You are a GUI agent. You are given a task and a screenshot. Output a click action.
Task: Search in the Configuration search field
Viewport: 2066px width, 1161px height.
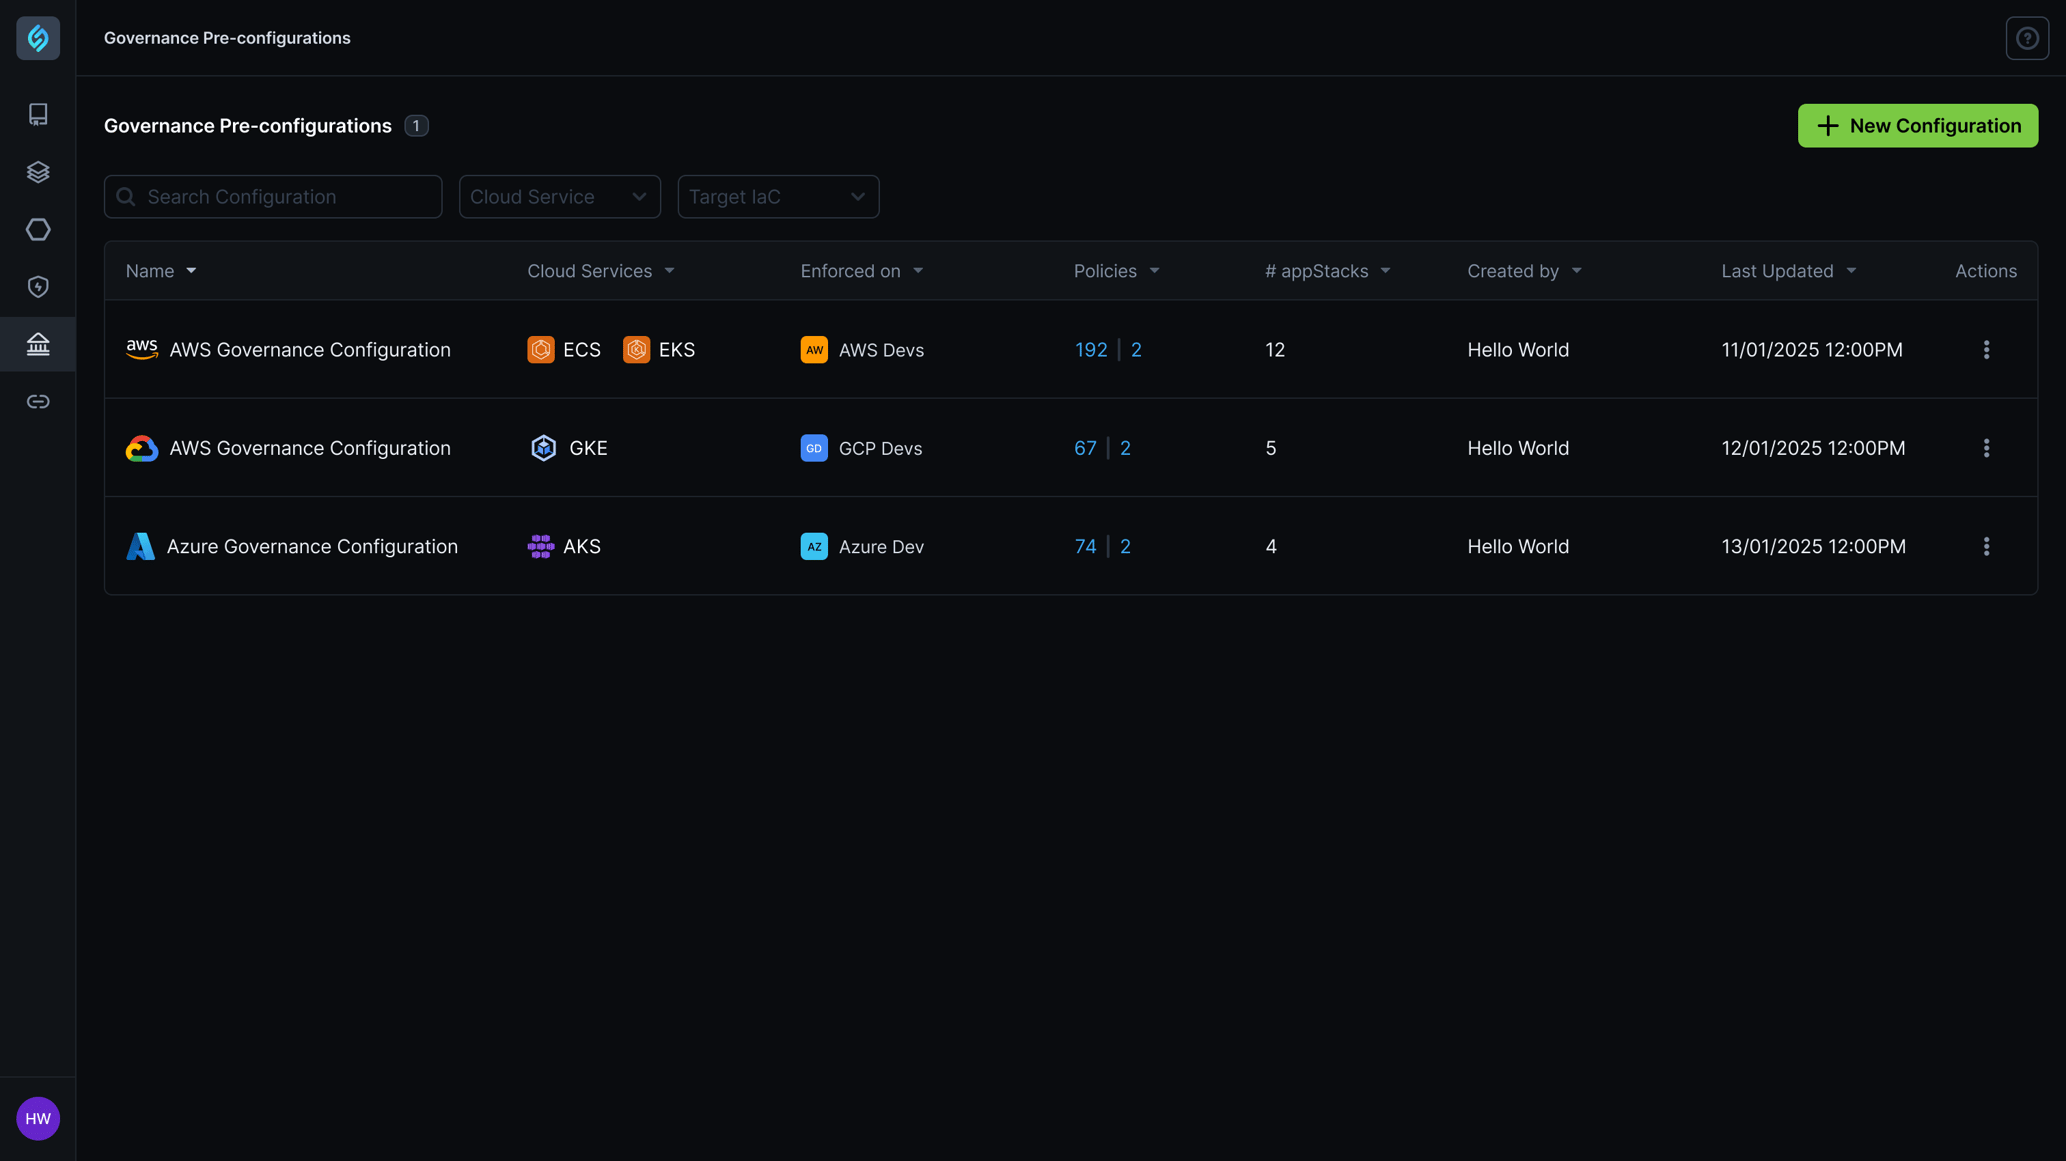272,196
